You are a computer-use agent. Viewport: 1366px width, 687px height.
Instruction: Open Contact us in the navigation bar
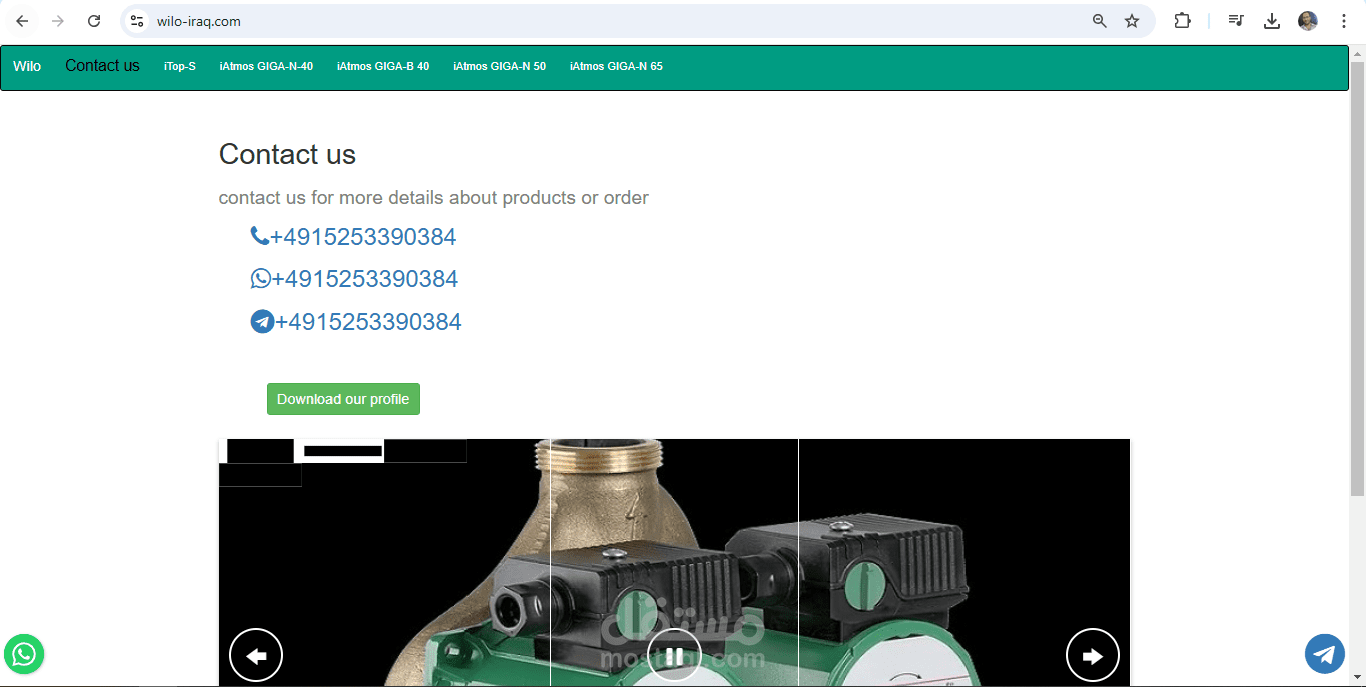point(103,66)
